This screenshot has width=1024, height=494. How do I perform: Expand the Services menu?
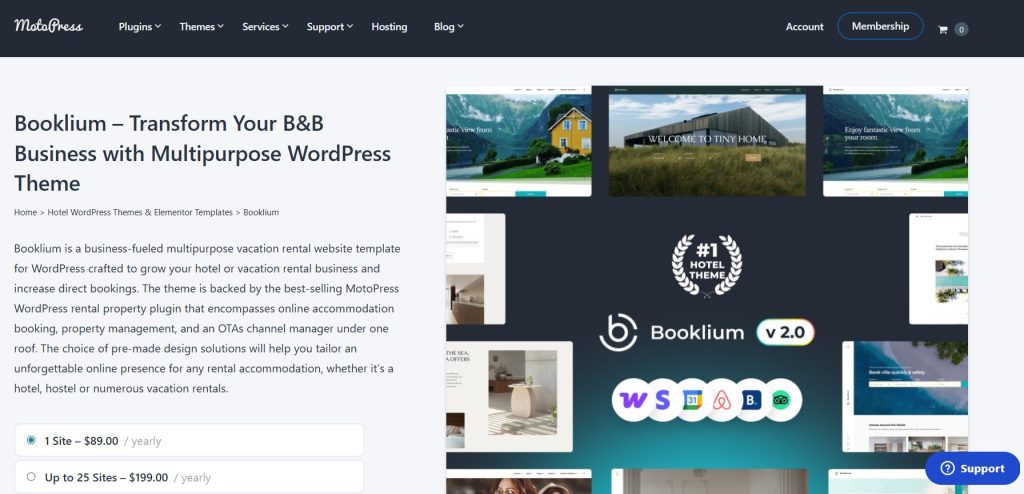pyautogui.click(x=265, y=27)
